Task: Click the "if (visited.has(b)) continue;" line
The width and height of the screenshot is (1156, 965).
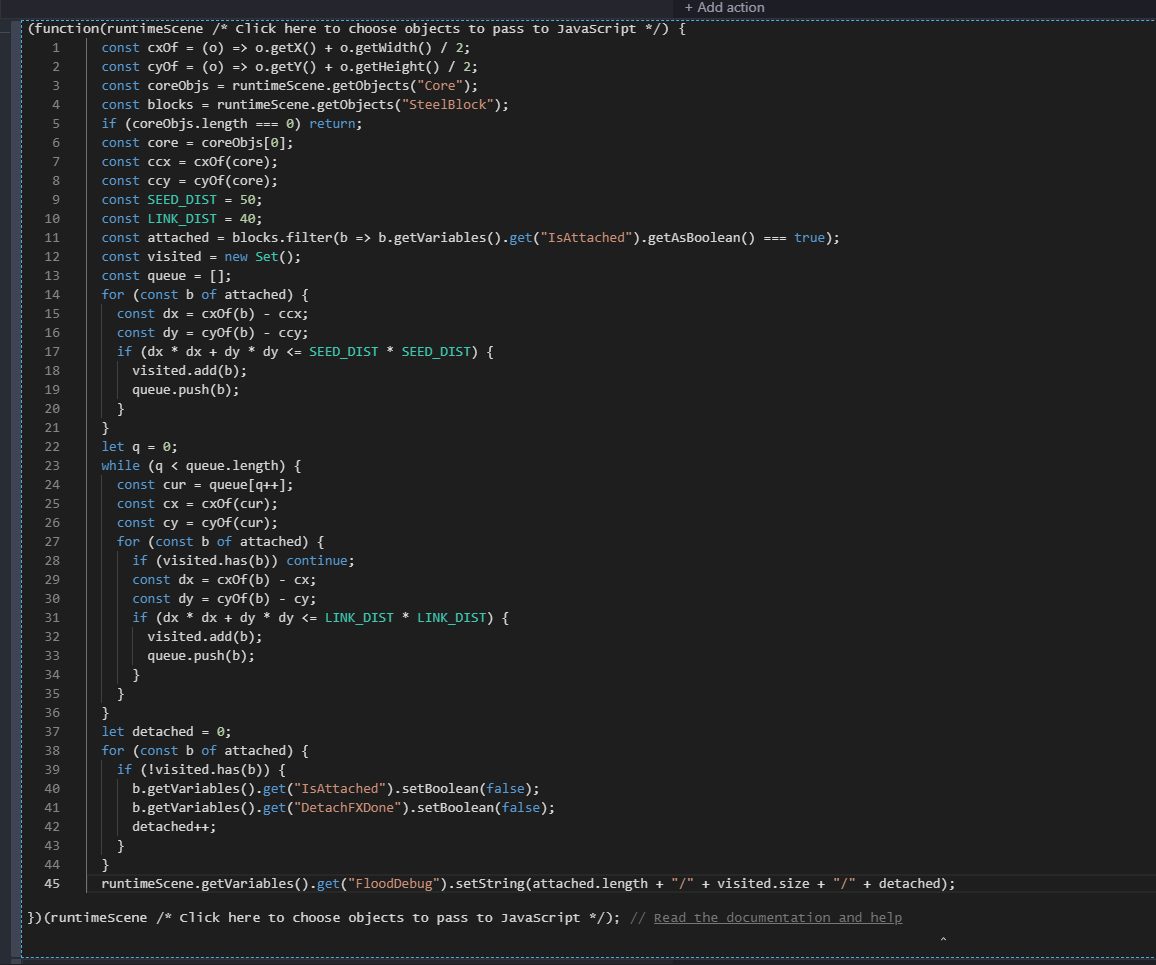Action: pyautogui.click(x=243, y=561)
